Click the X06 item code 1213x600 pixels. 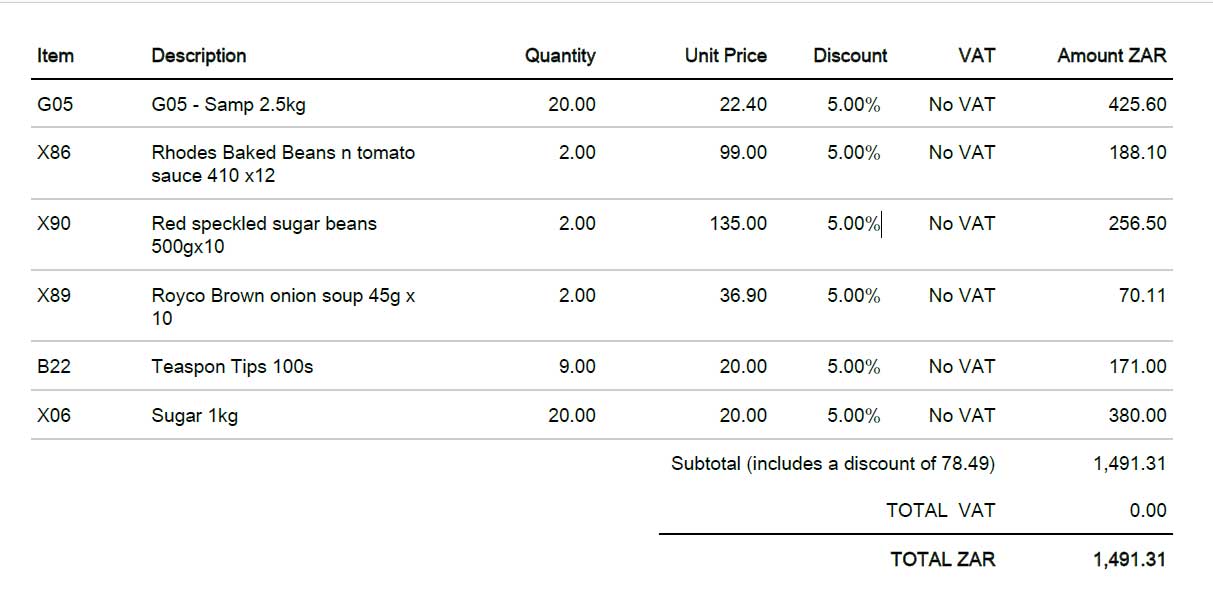[x=54, y=416]
